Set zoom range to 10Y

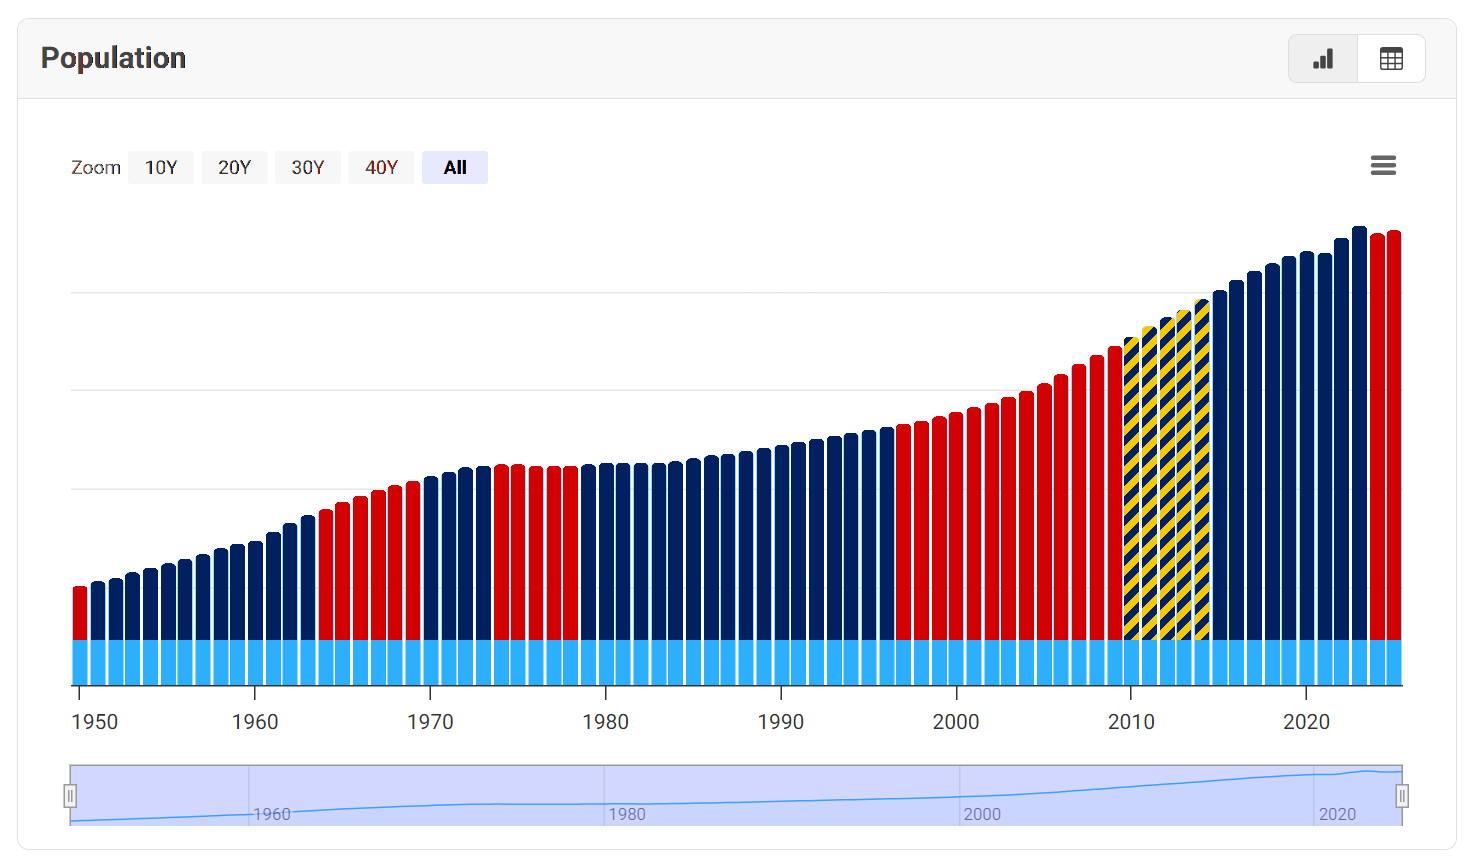click(161, 168)
